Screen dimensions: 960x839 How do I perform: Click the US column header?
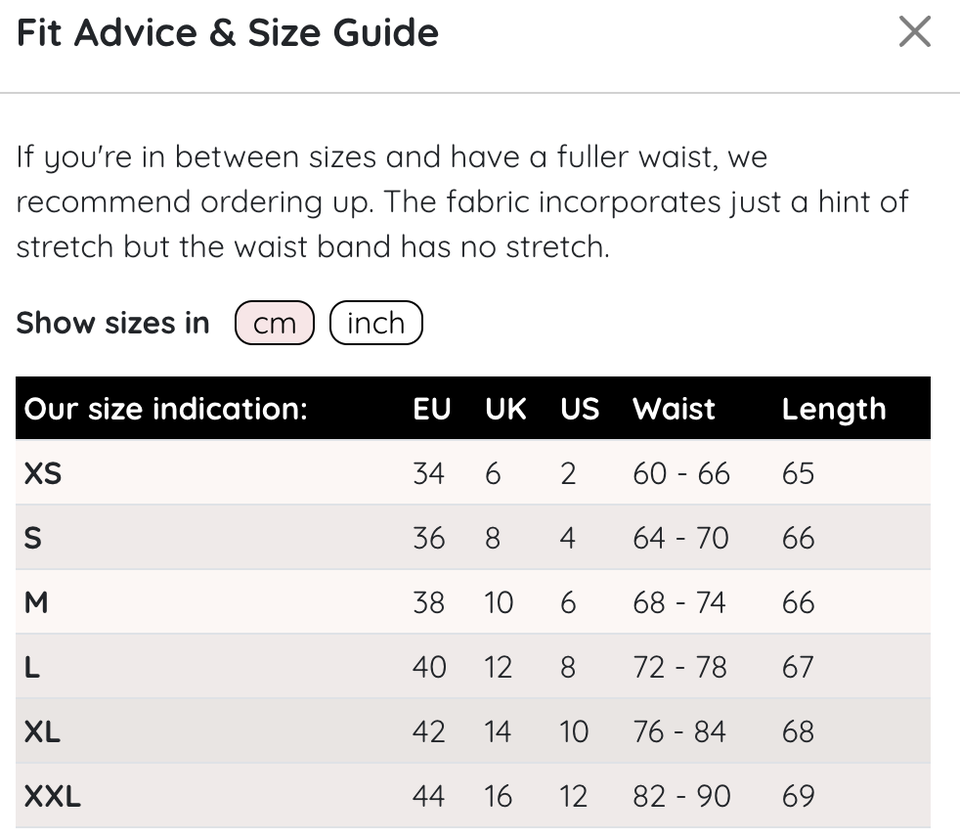click(580, 409)
